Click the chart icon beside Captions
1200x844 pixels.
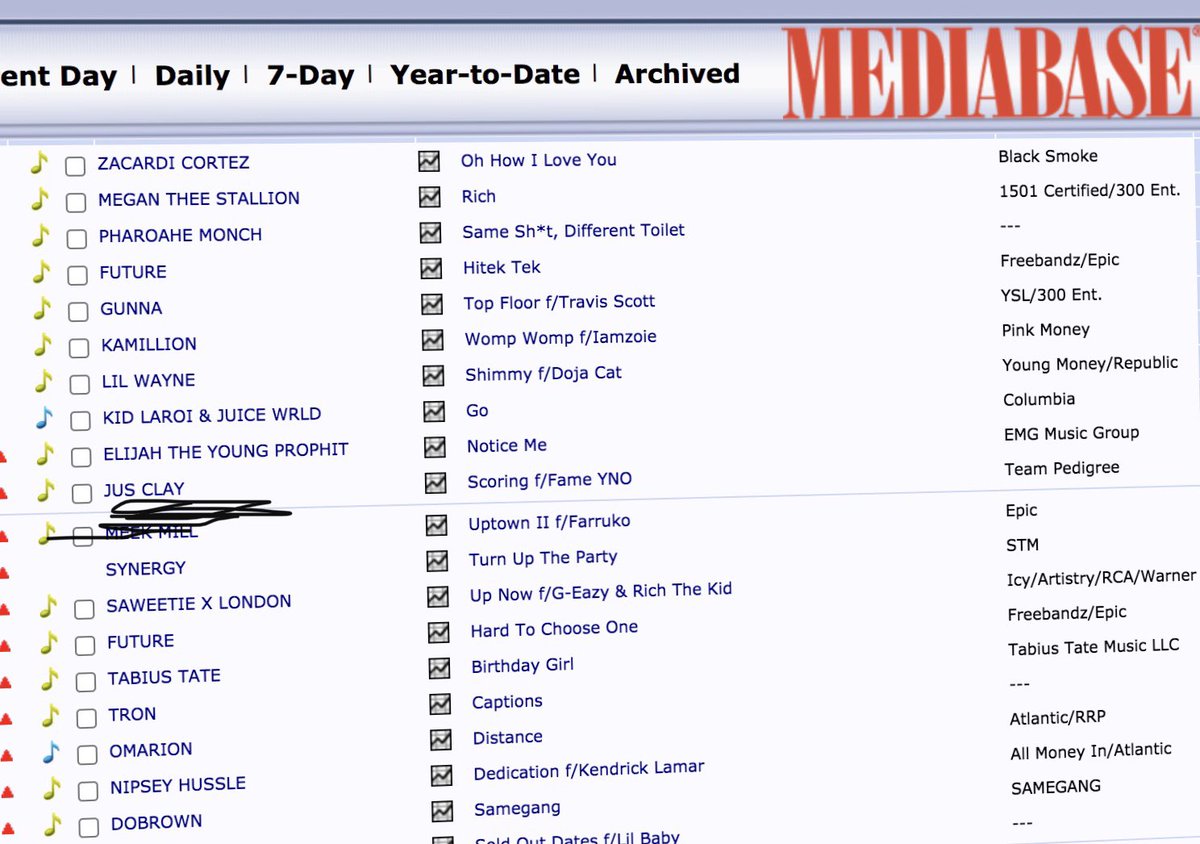(440, 704)
